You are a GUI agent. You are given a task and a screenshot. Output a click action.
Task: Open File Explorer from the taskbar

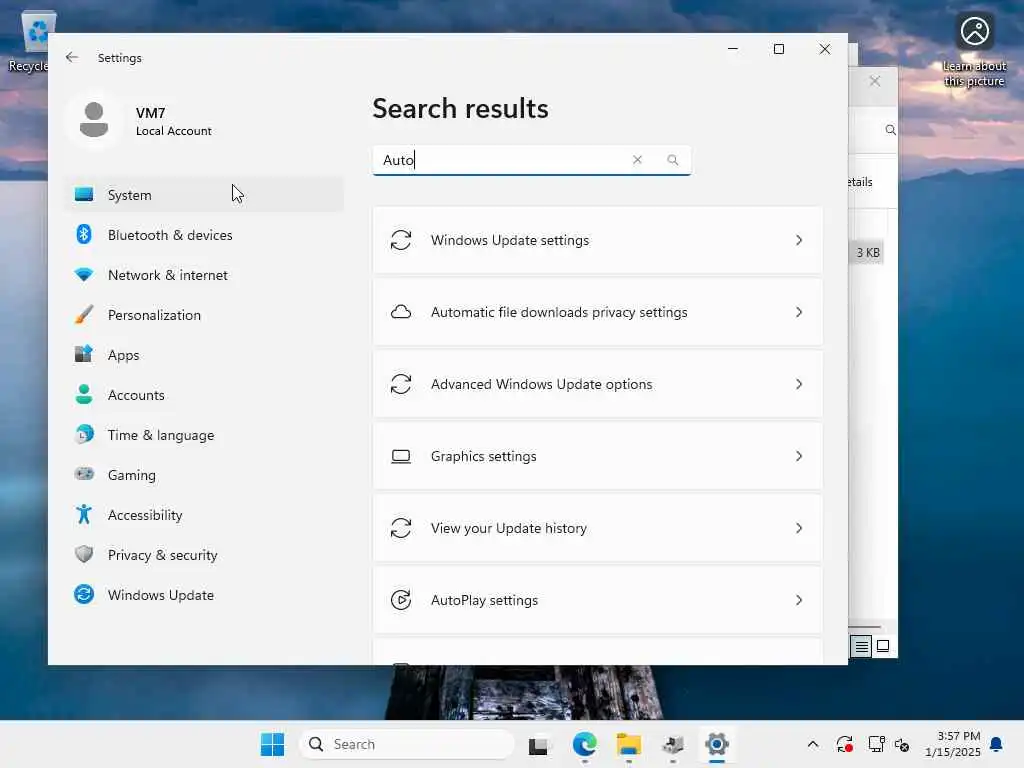click(x=629, y=744)
